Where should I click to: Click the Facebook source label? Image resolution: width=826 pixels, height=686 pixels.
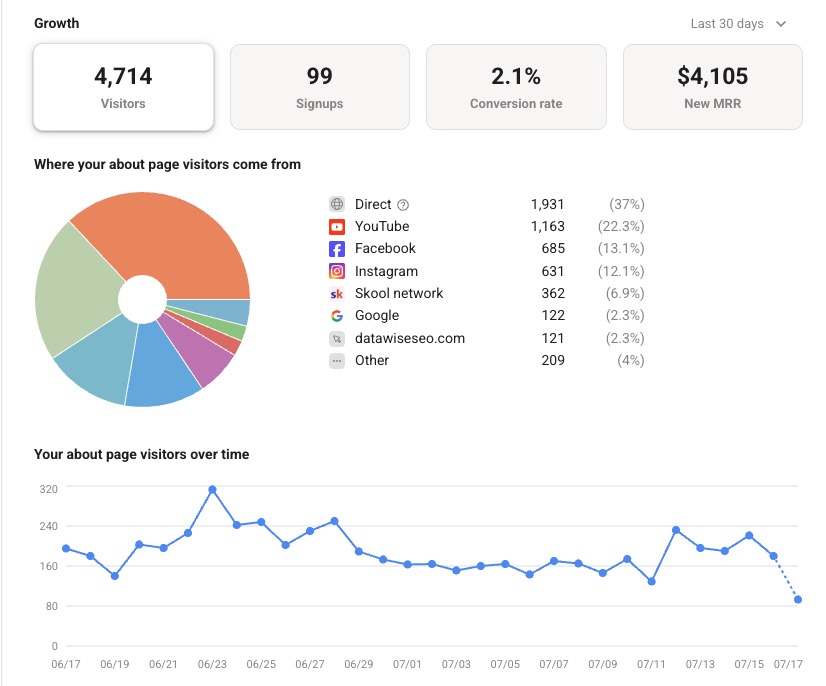385,249
